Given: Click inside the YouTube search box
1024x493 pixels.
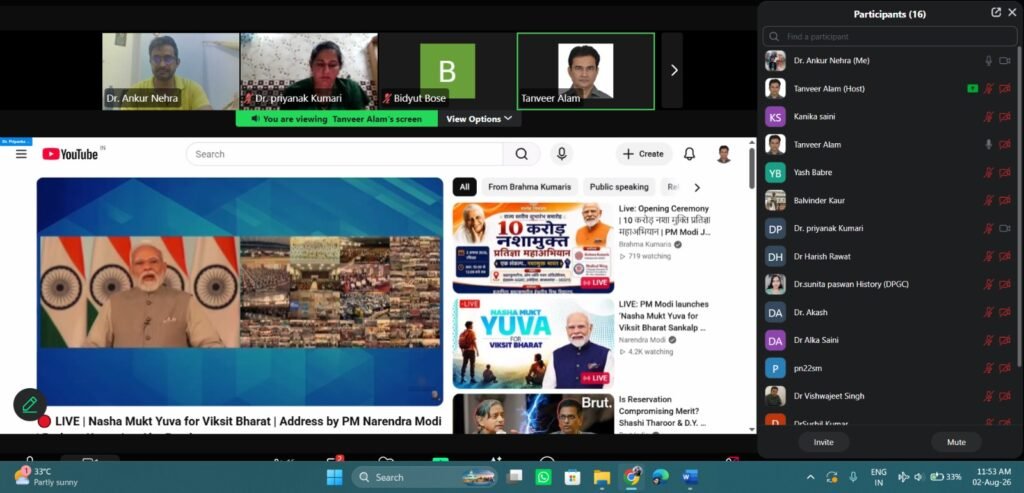Looking at the screenshot, I should pyautogui.click(x=345, y=154).
